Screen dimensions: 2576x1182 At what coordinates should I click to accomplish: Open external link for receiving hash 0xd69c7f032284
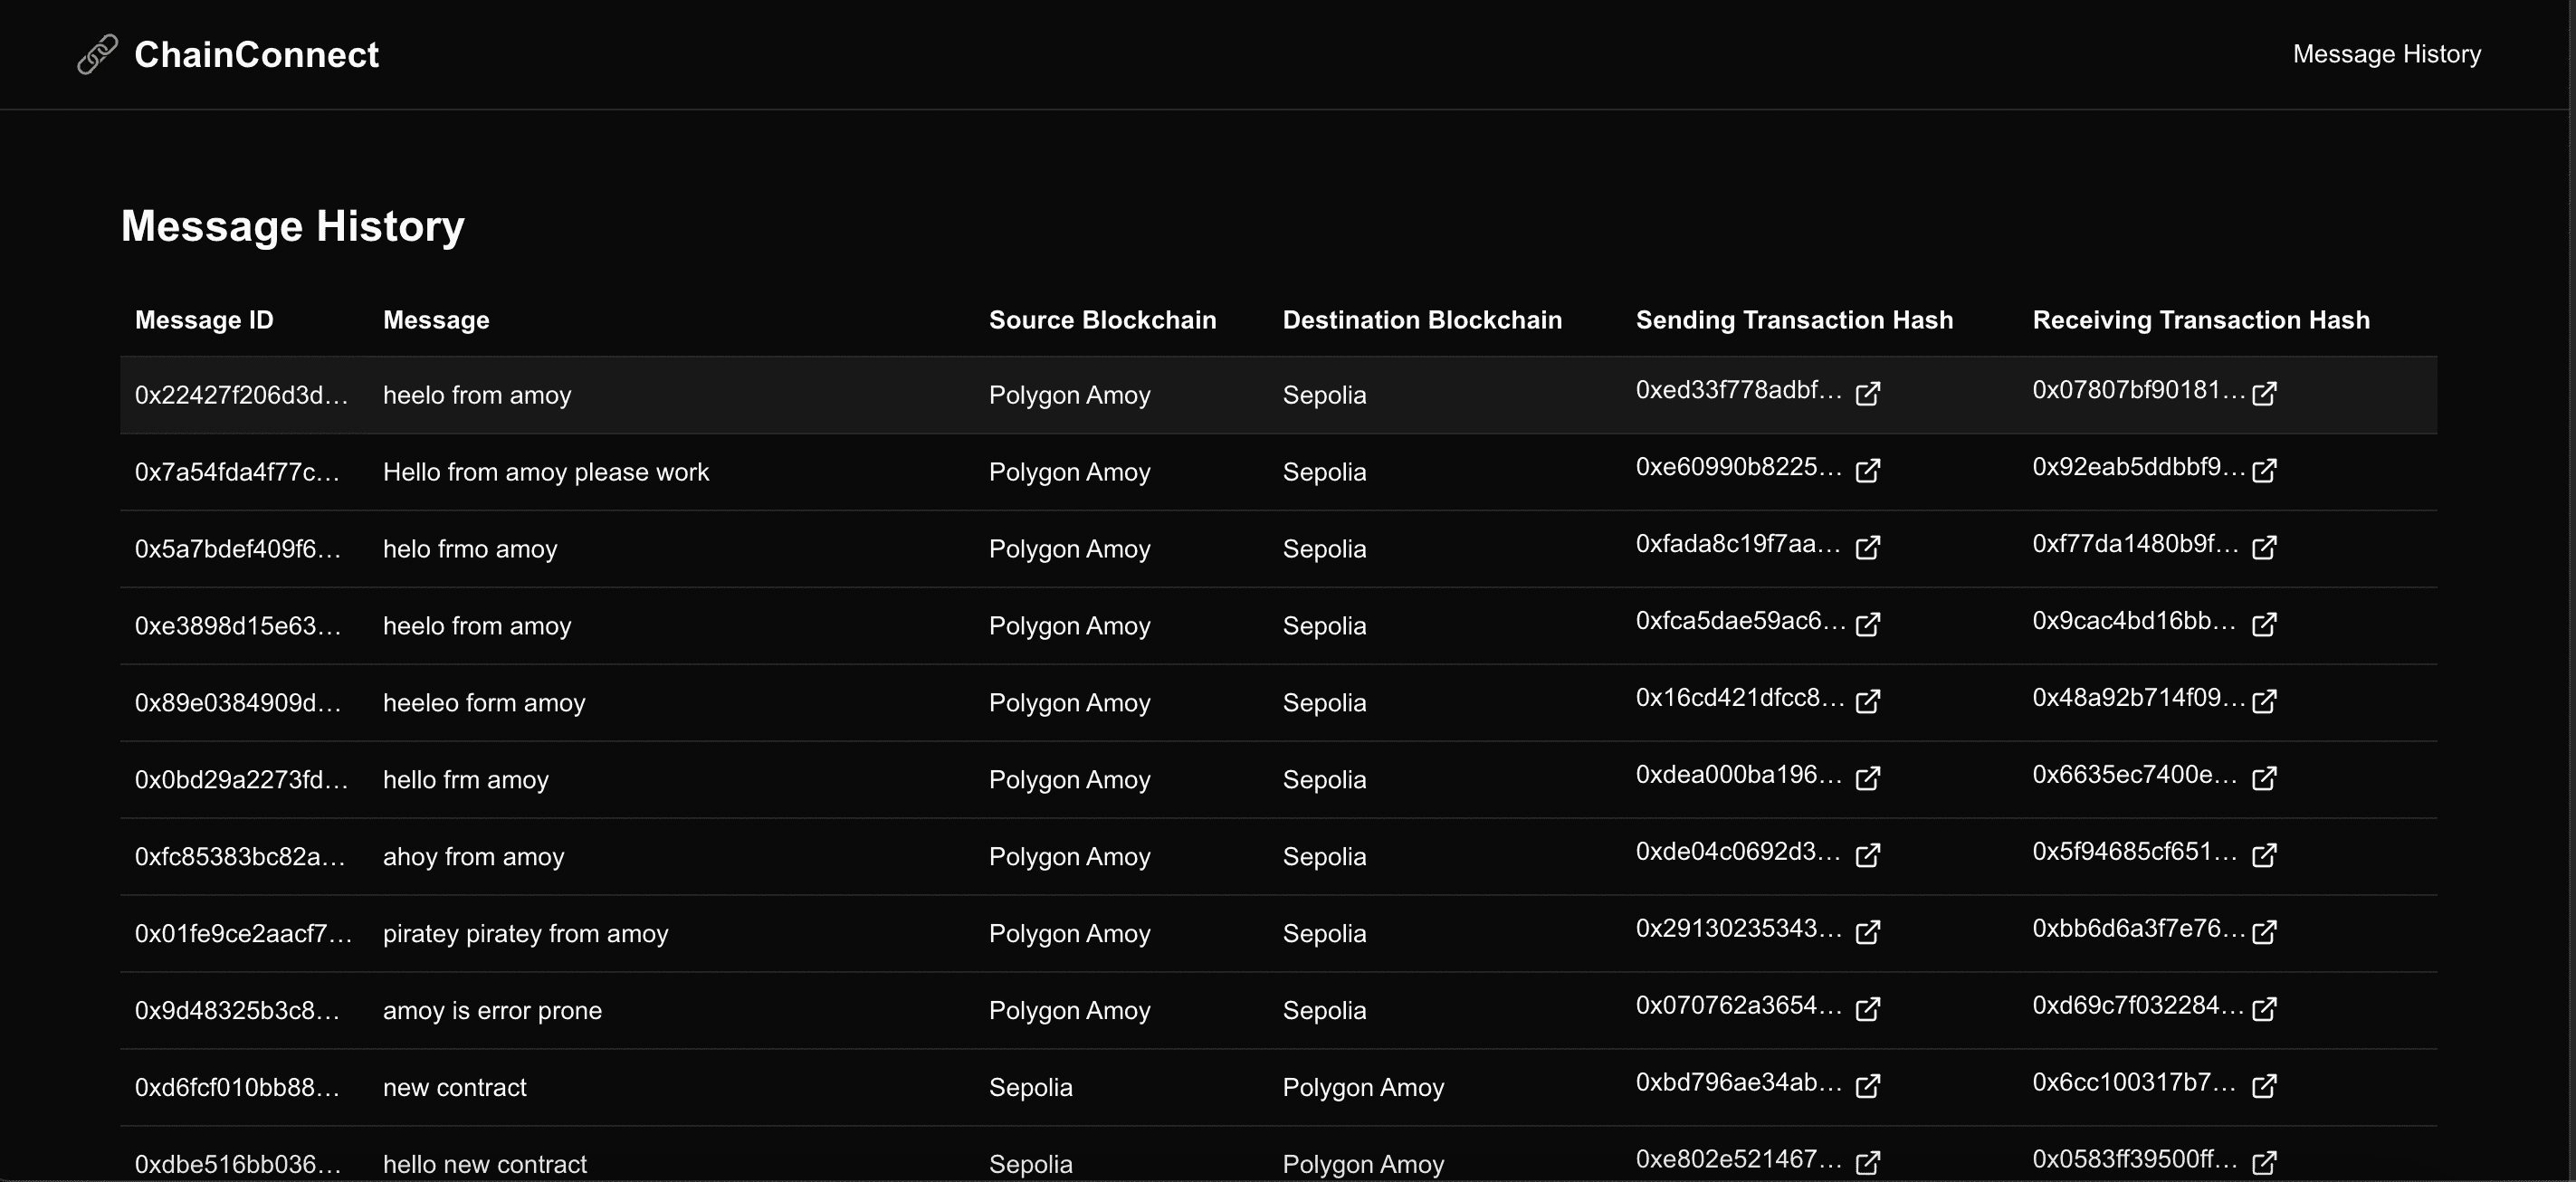[x=2264, y=1009]
